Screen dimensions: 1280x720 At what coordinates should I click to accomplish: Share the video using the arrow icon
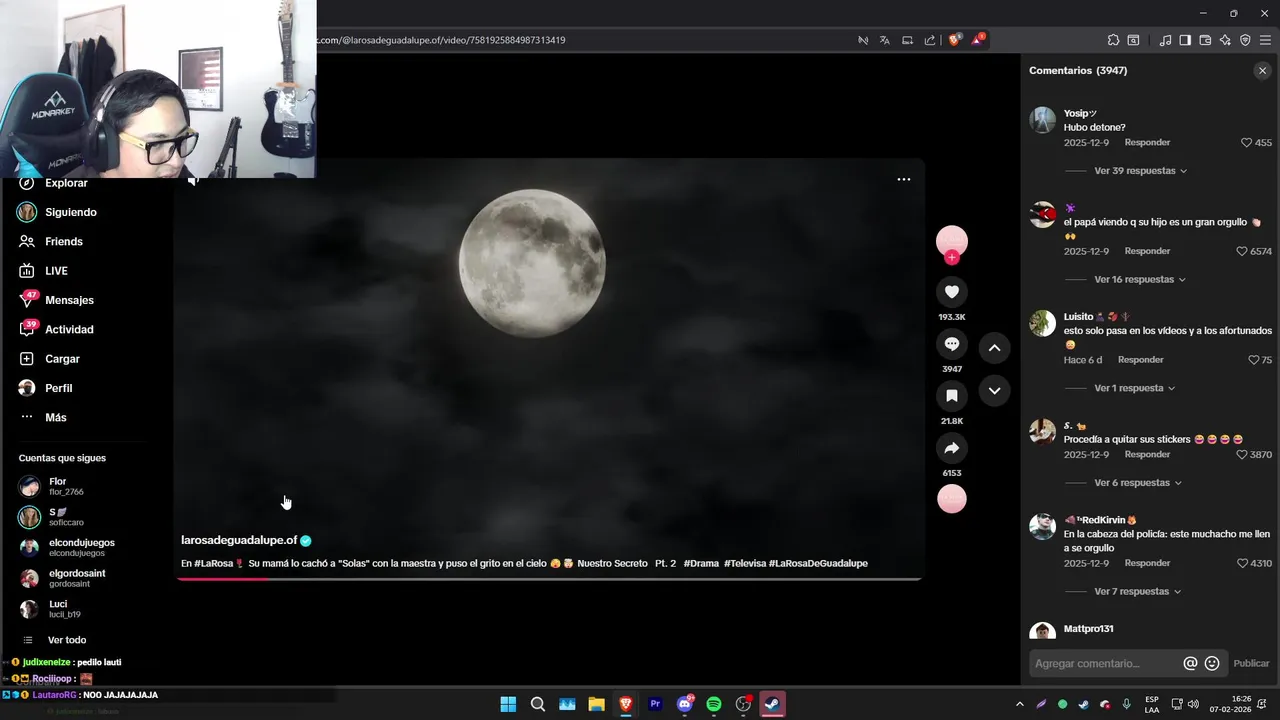pyautogui.click(x=952, y=448)
